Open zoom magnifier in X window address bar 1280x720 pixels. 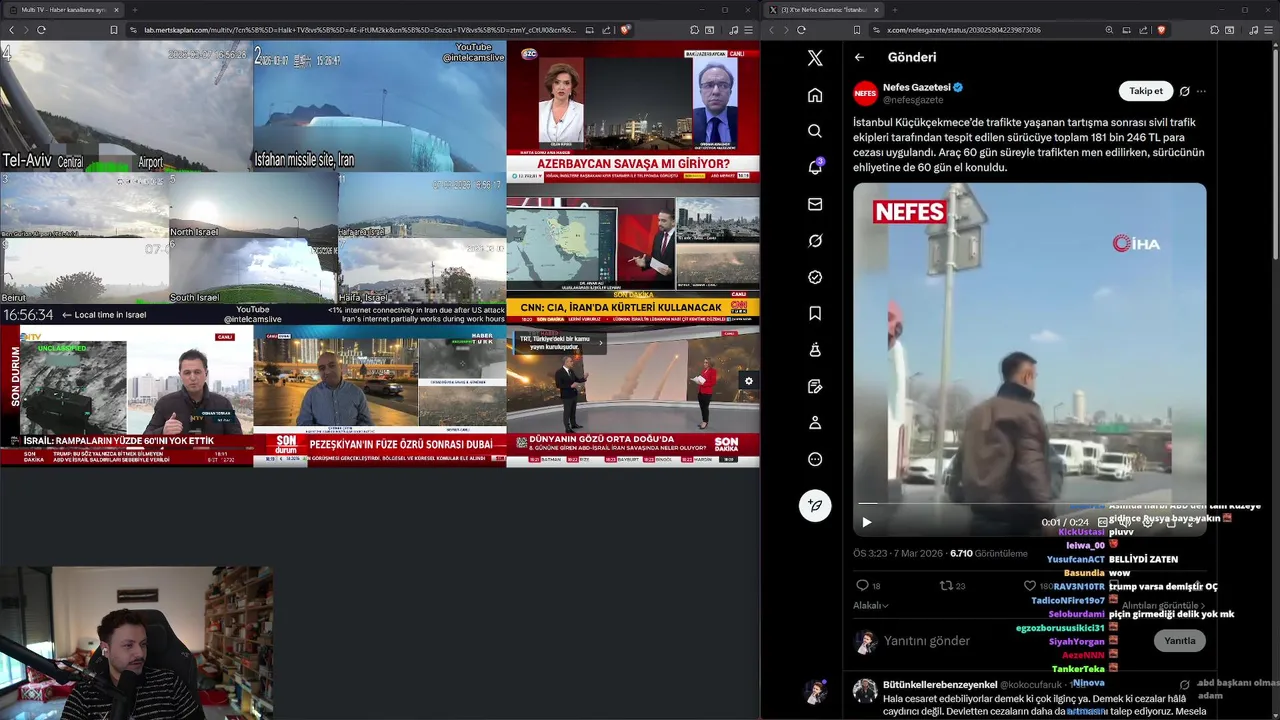pyautogui.click(x=1110, y=30)
